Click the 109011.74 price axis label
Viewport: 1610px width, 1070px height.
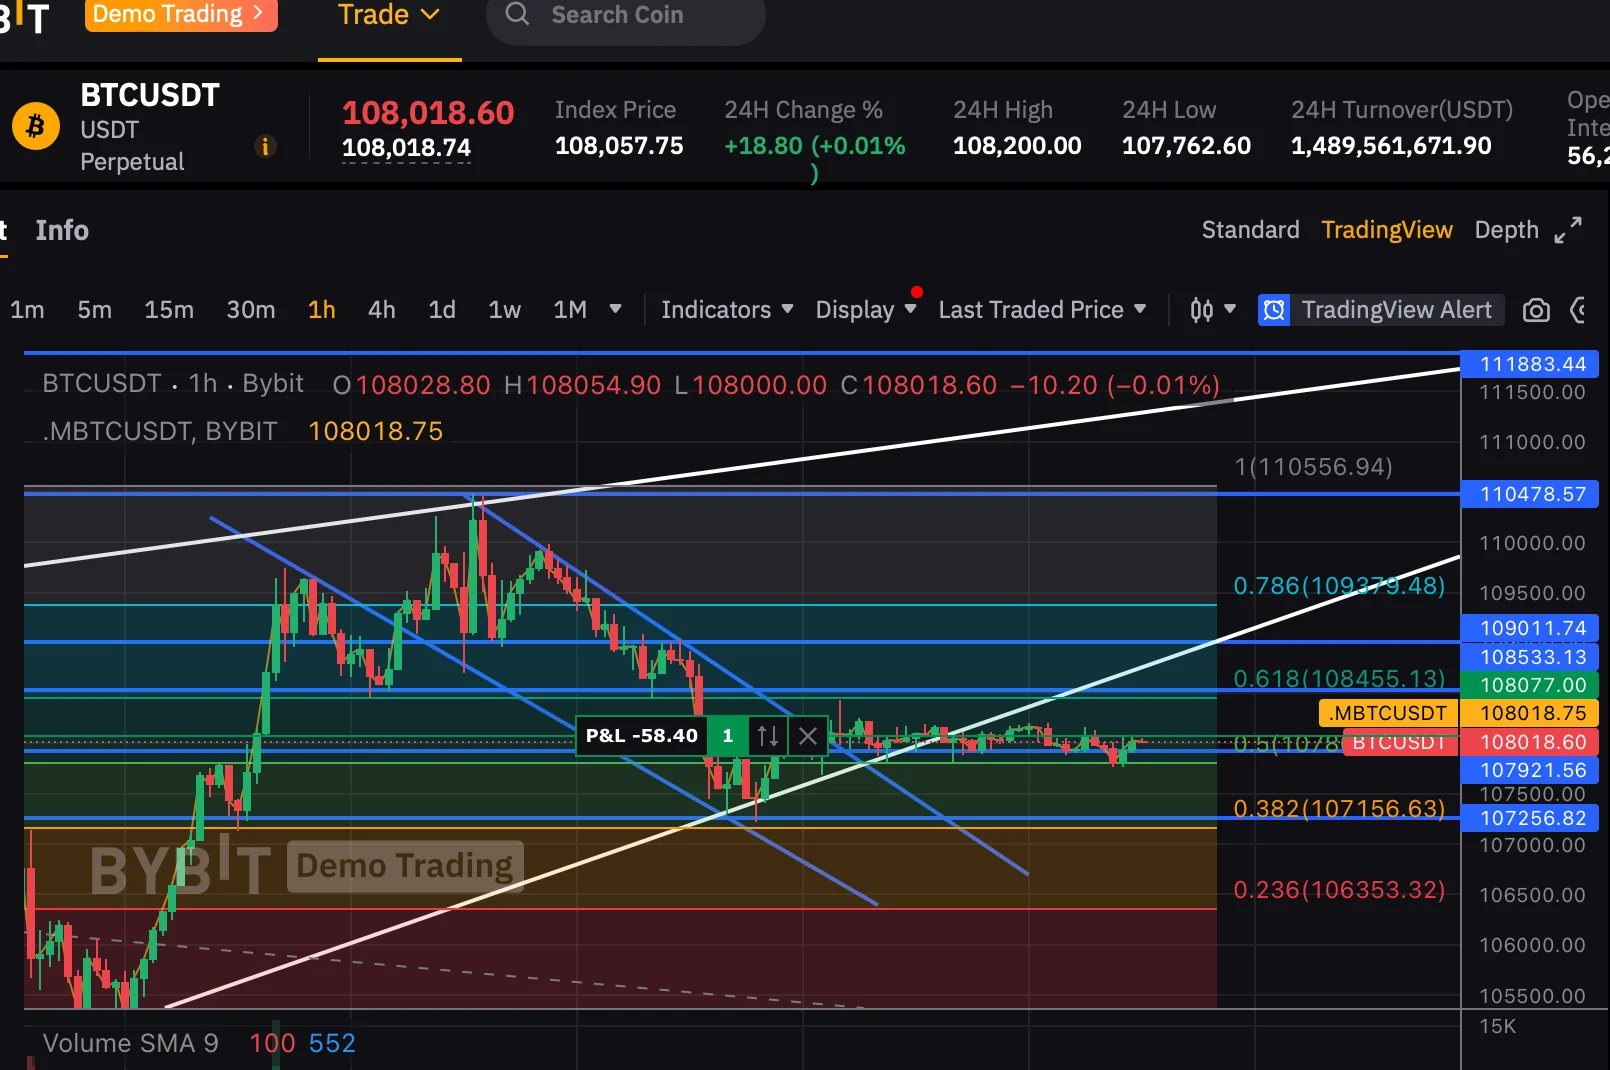click(1530, 628)
